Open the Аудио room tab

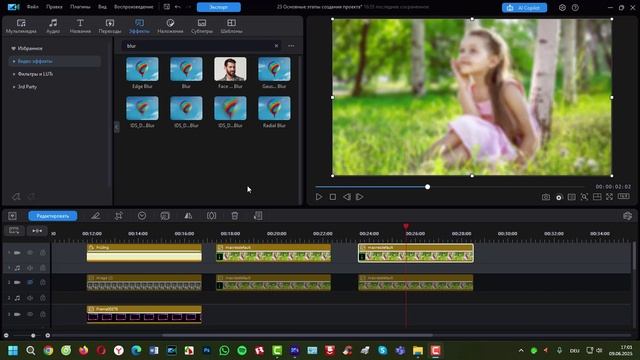(x=53, y=26)
